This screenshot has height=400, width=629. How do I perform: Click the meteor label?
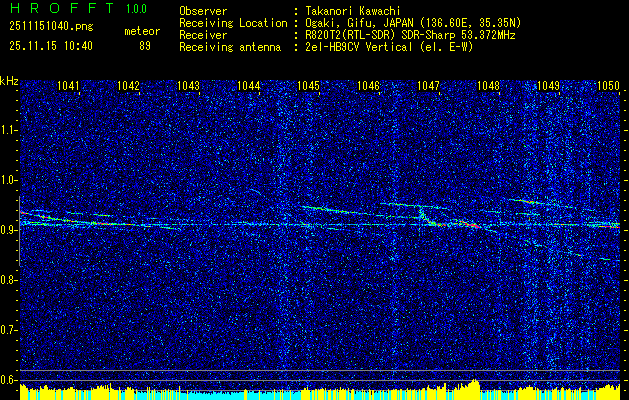(142, 31)
